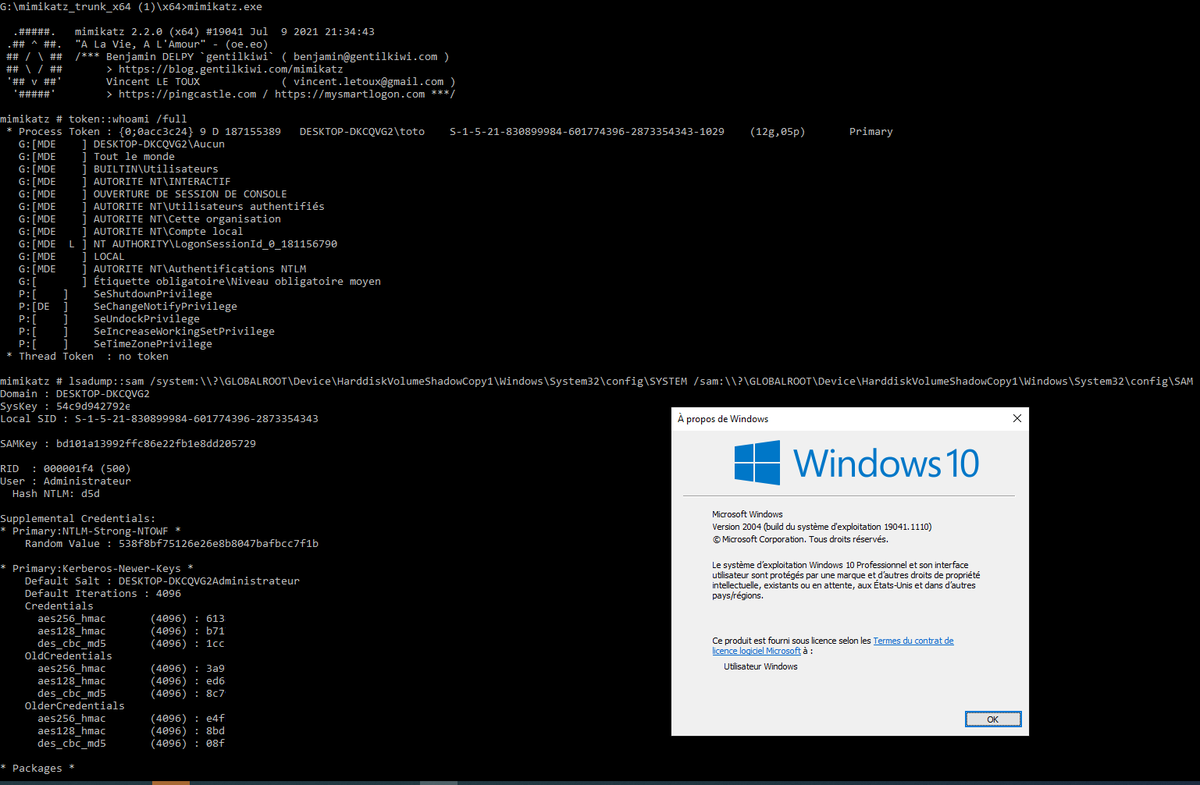Click '* Primary:Kerberos-Newer-Keys *' heading

(97, 569)
